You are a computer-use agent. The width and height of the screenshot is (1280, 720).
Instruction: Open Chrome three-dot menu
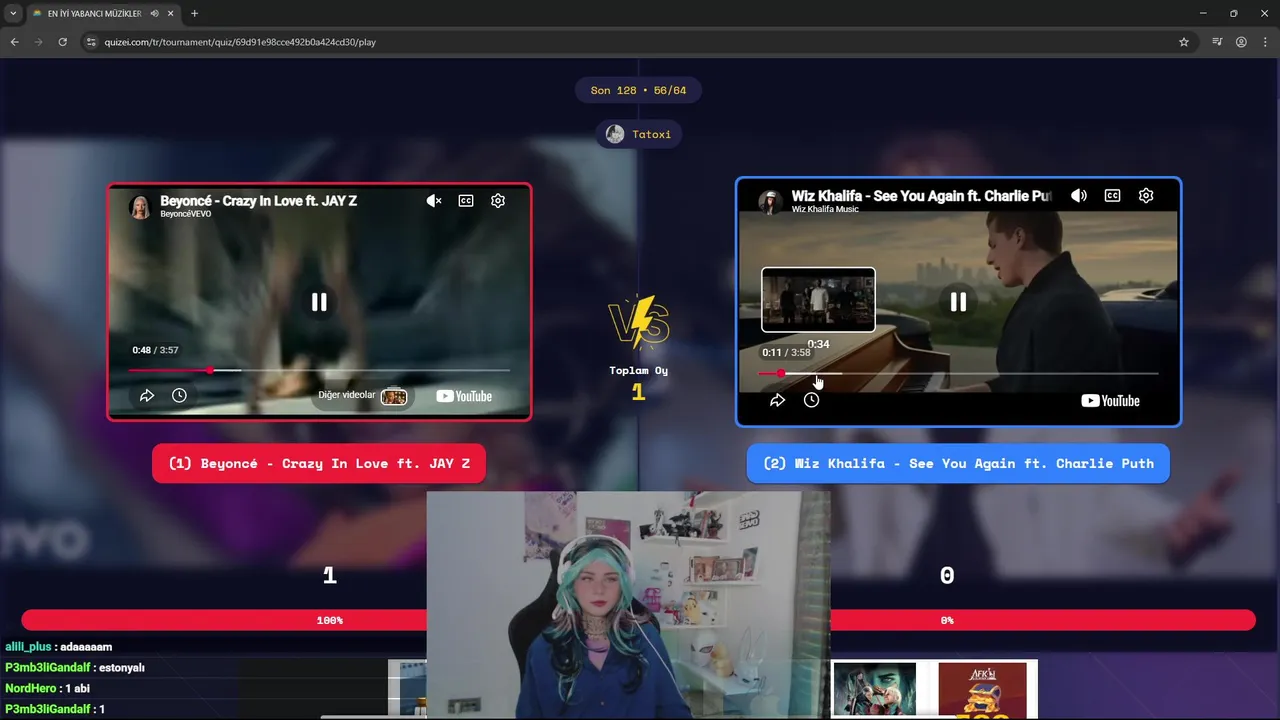tap(1265, 42)
